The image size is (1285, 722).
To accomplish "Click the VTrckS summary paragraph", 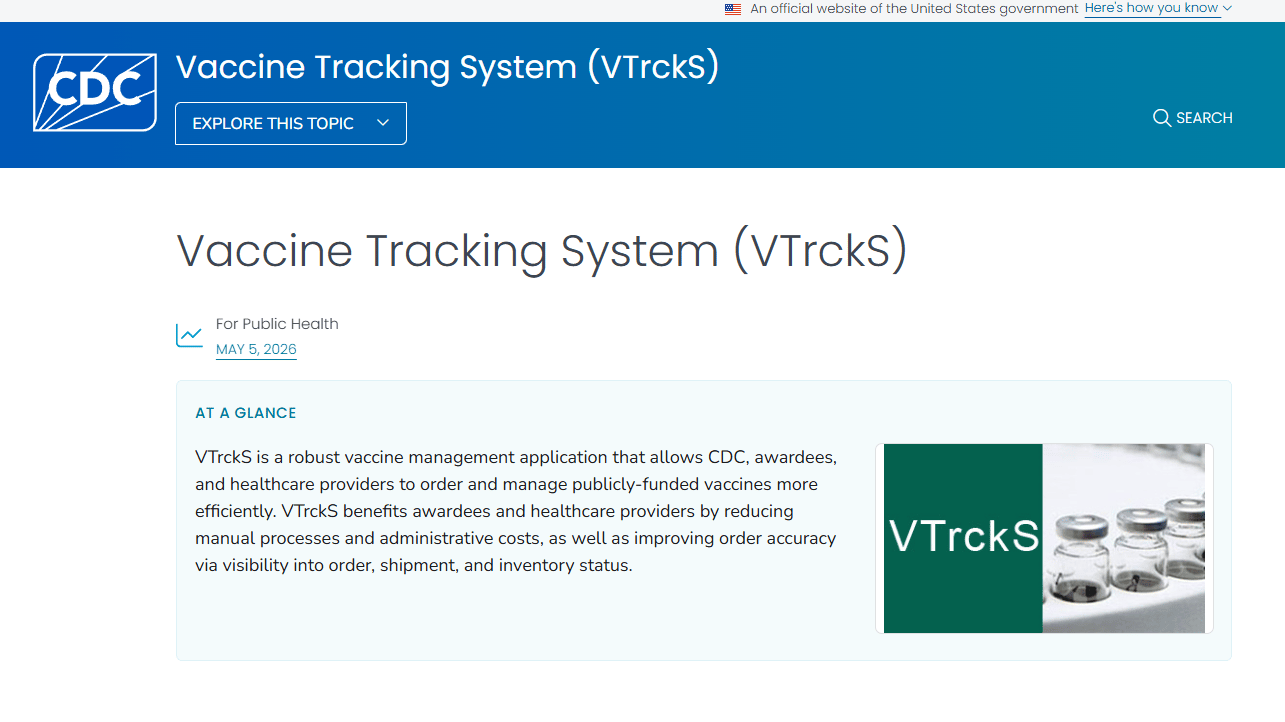I will point(516,511).
